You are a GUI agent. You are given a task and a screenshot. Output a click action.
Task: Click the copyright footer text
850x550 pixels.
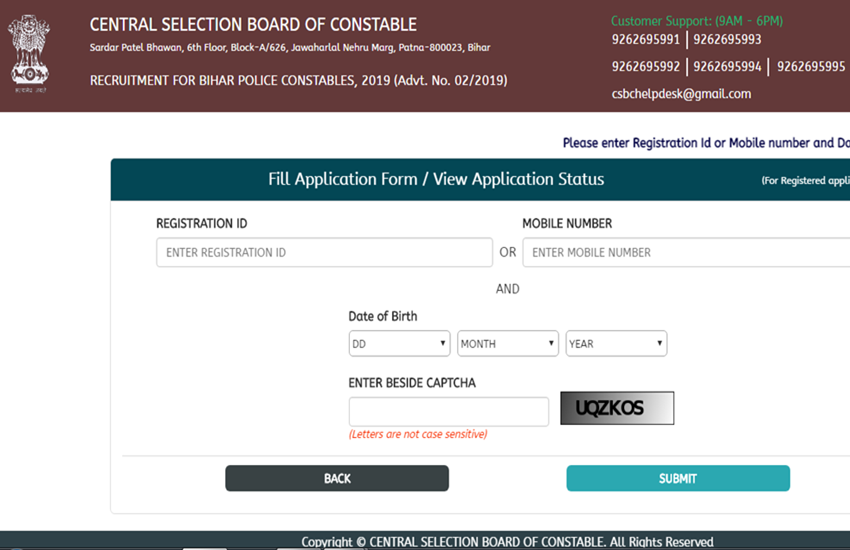pyautogui.click(x=507, y=542)
